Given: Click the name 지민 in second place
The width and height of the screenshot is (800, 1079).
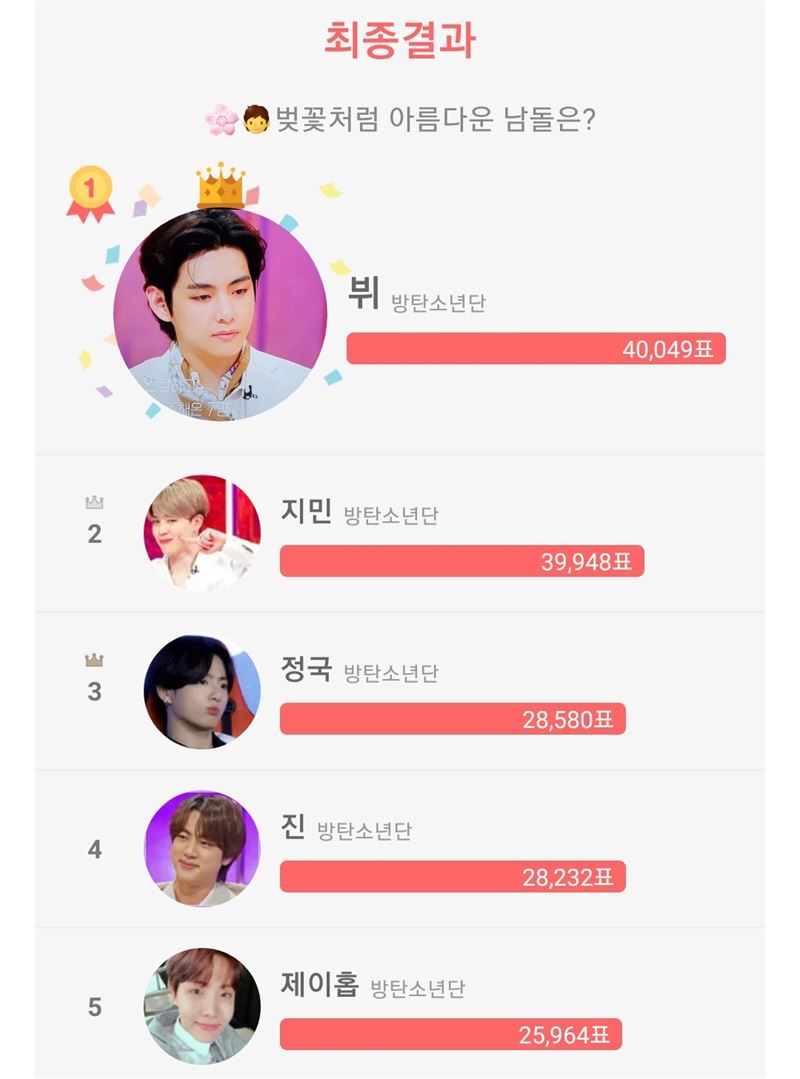Looking at the screenshot, I should [x=306, y=512].
